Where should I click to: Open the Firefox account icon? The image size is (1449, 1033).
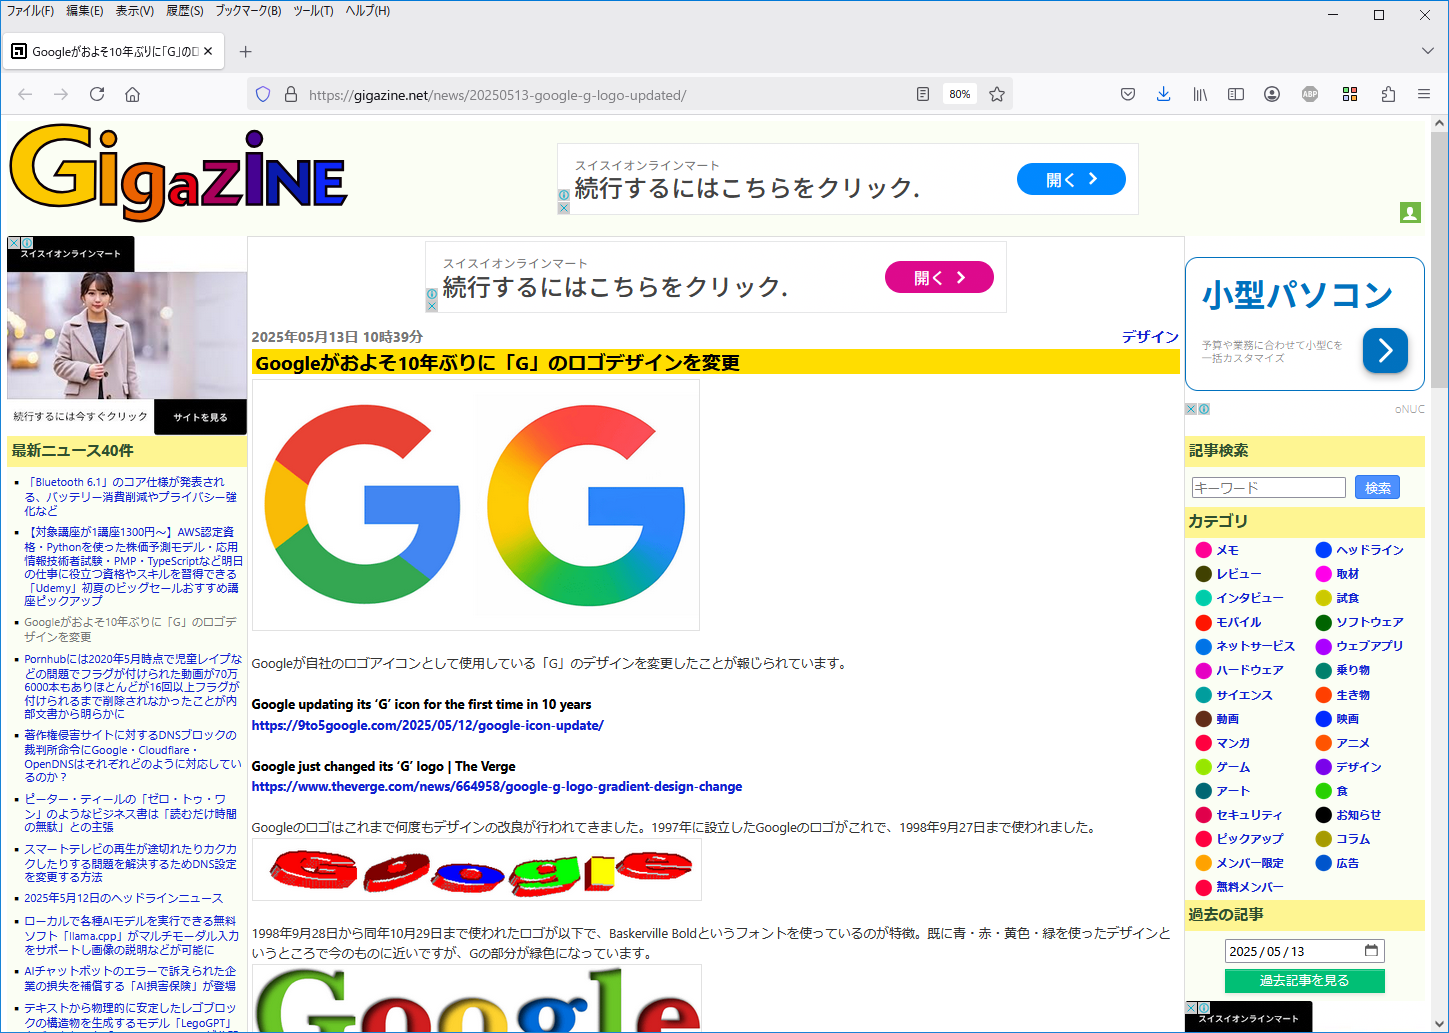point(1272,94)
